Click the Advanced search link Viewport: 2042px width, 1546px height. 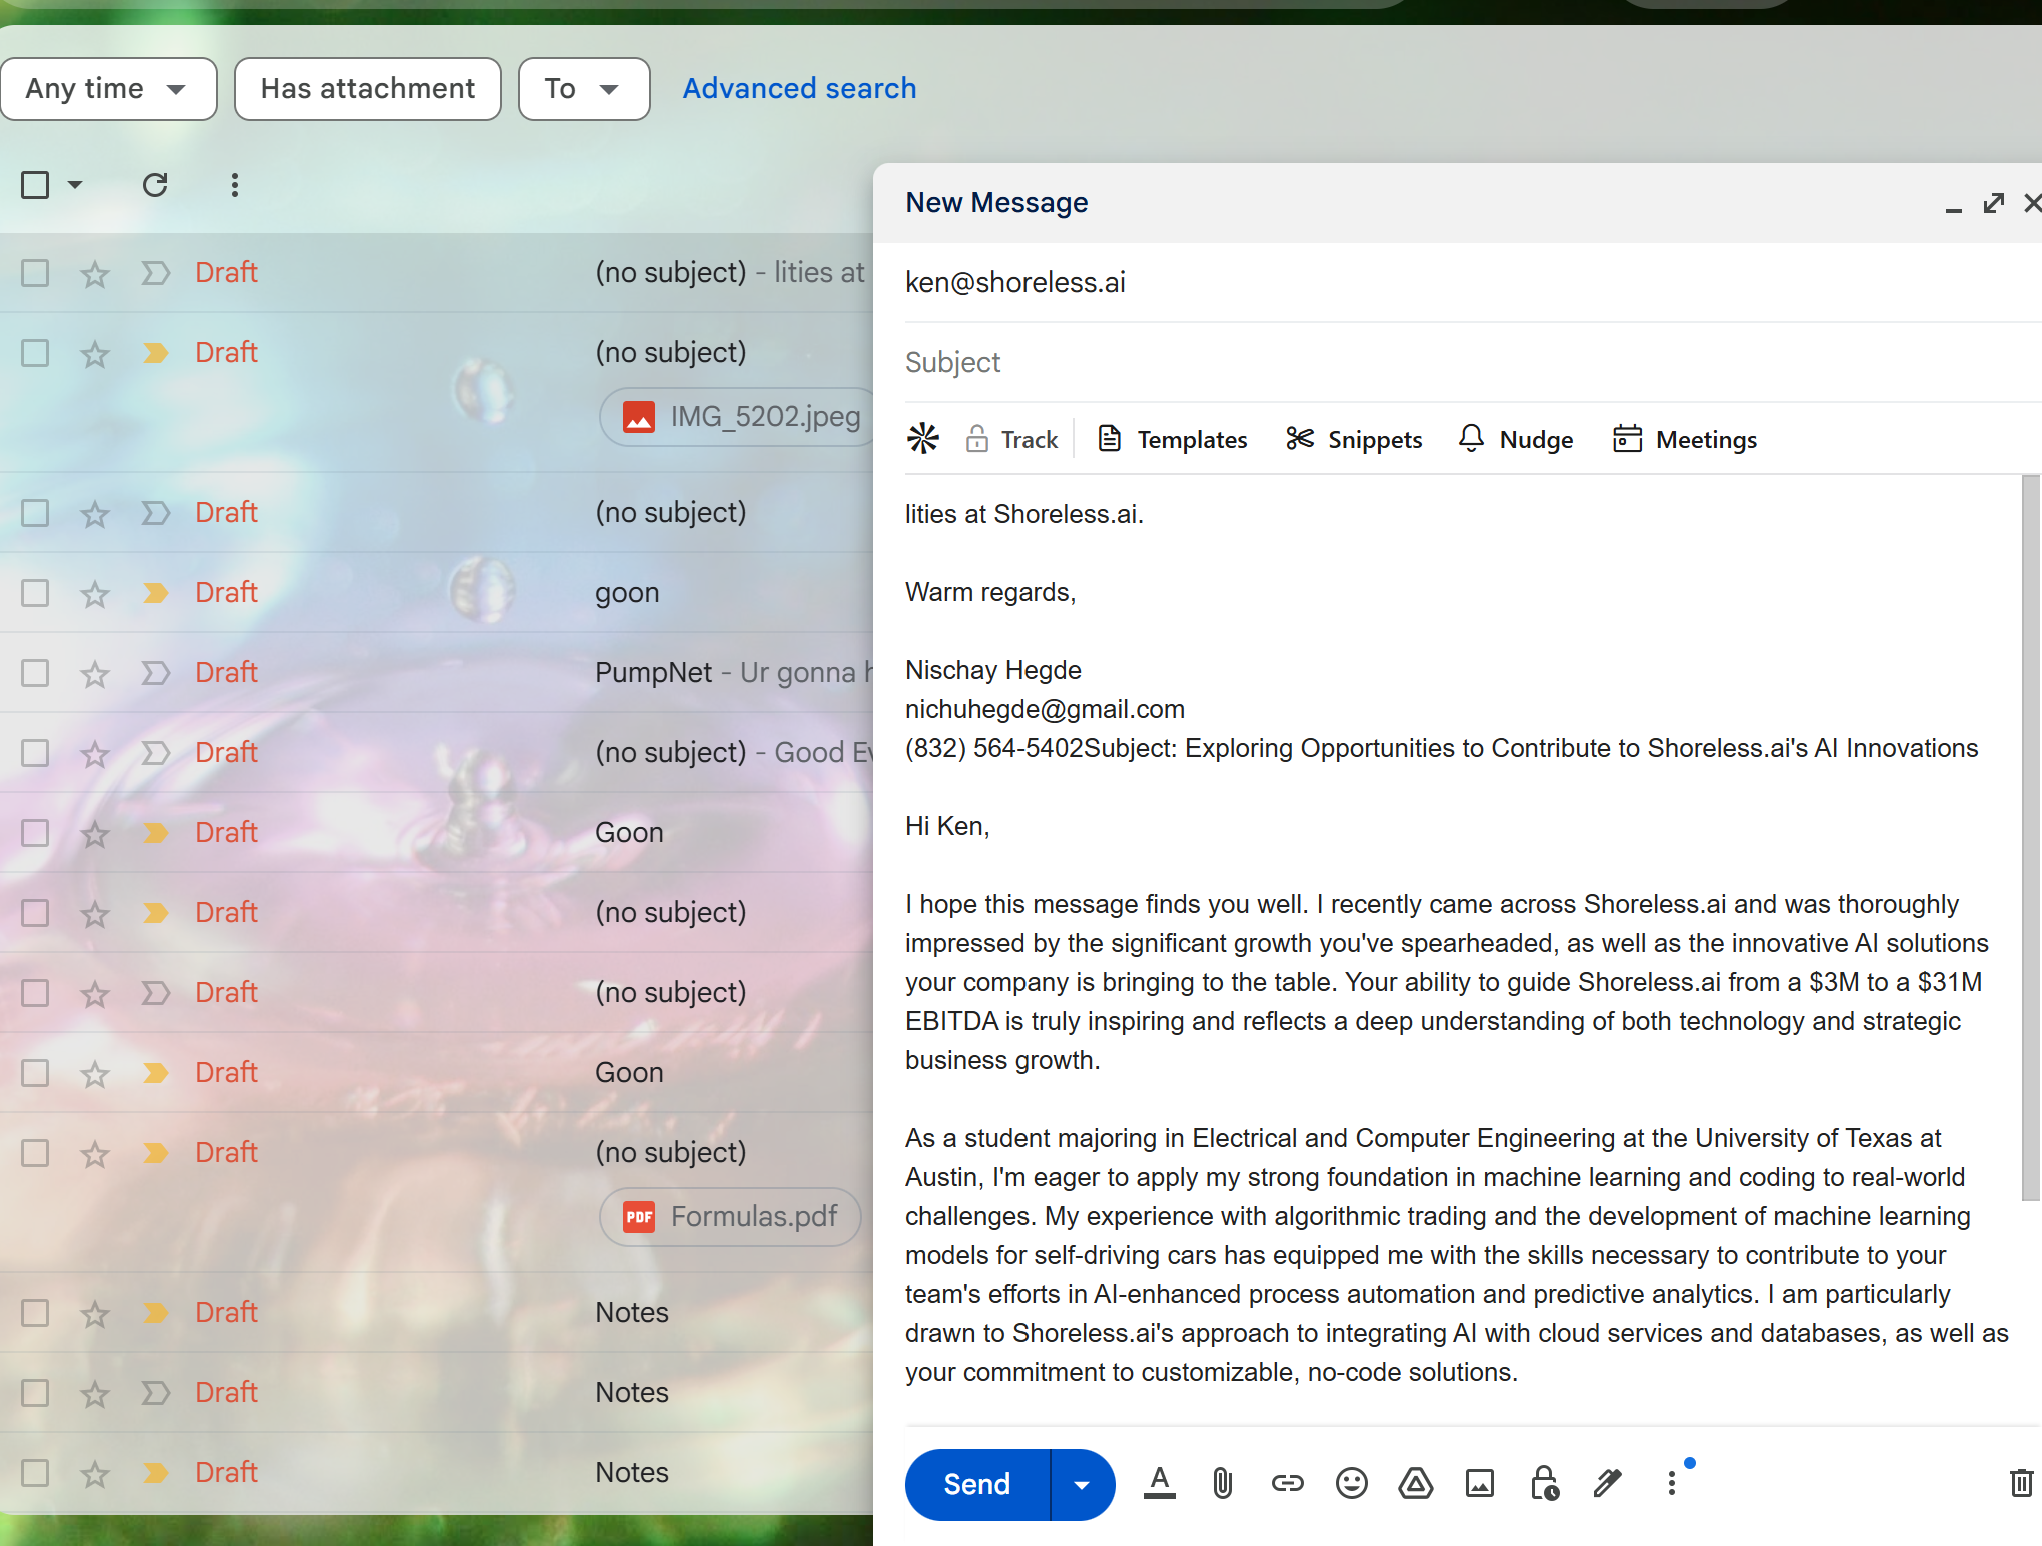pyautogui.click(x=799, y=89)
